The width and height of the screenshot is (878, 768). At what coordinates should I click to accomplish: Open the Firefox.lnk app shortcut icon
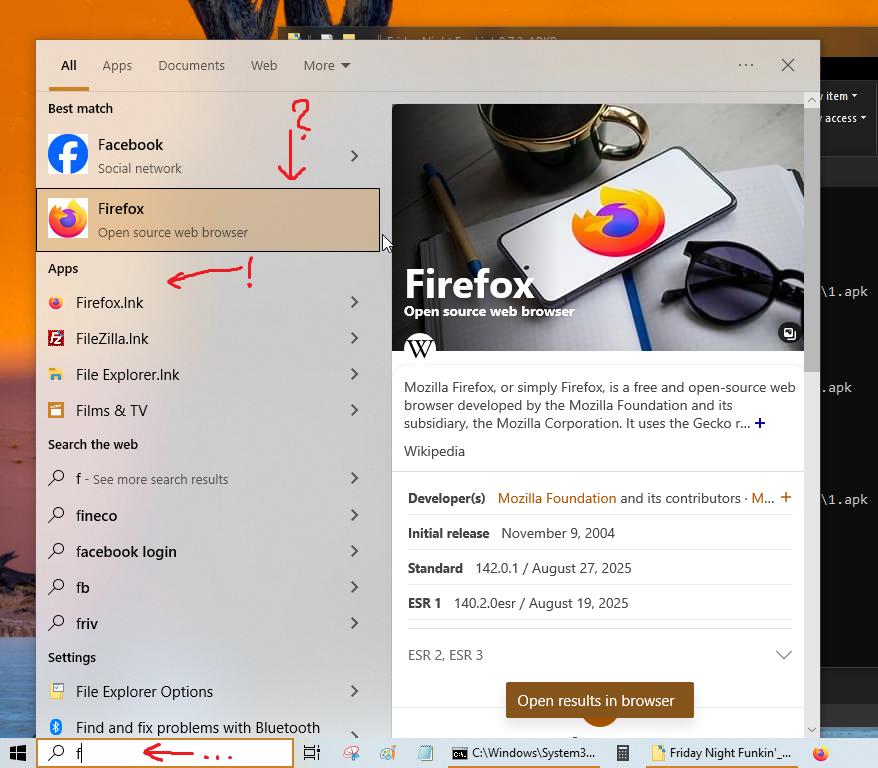(x=56, y=303)
